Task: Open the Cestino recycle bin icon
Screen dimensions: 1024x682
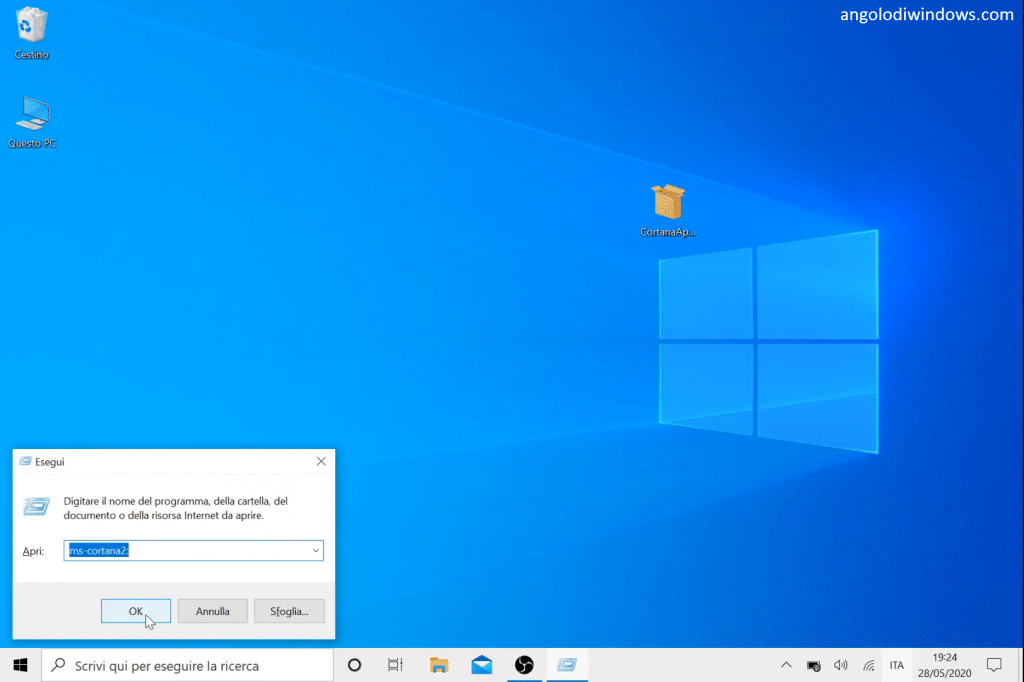Action: 32,27
